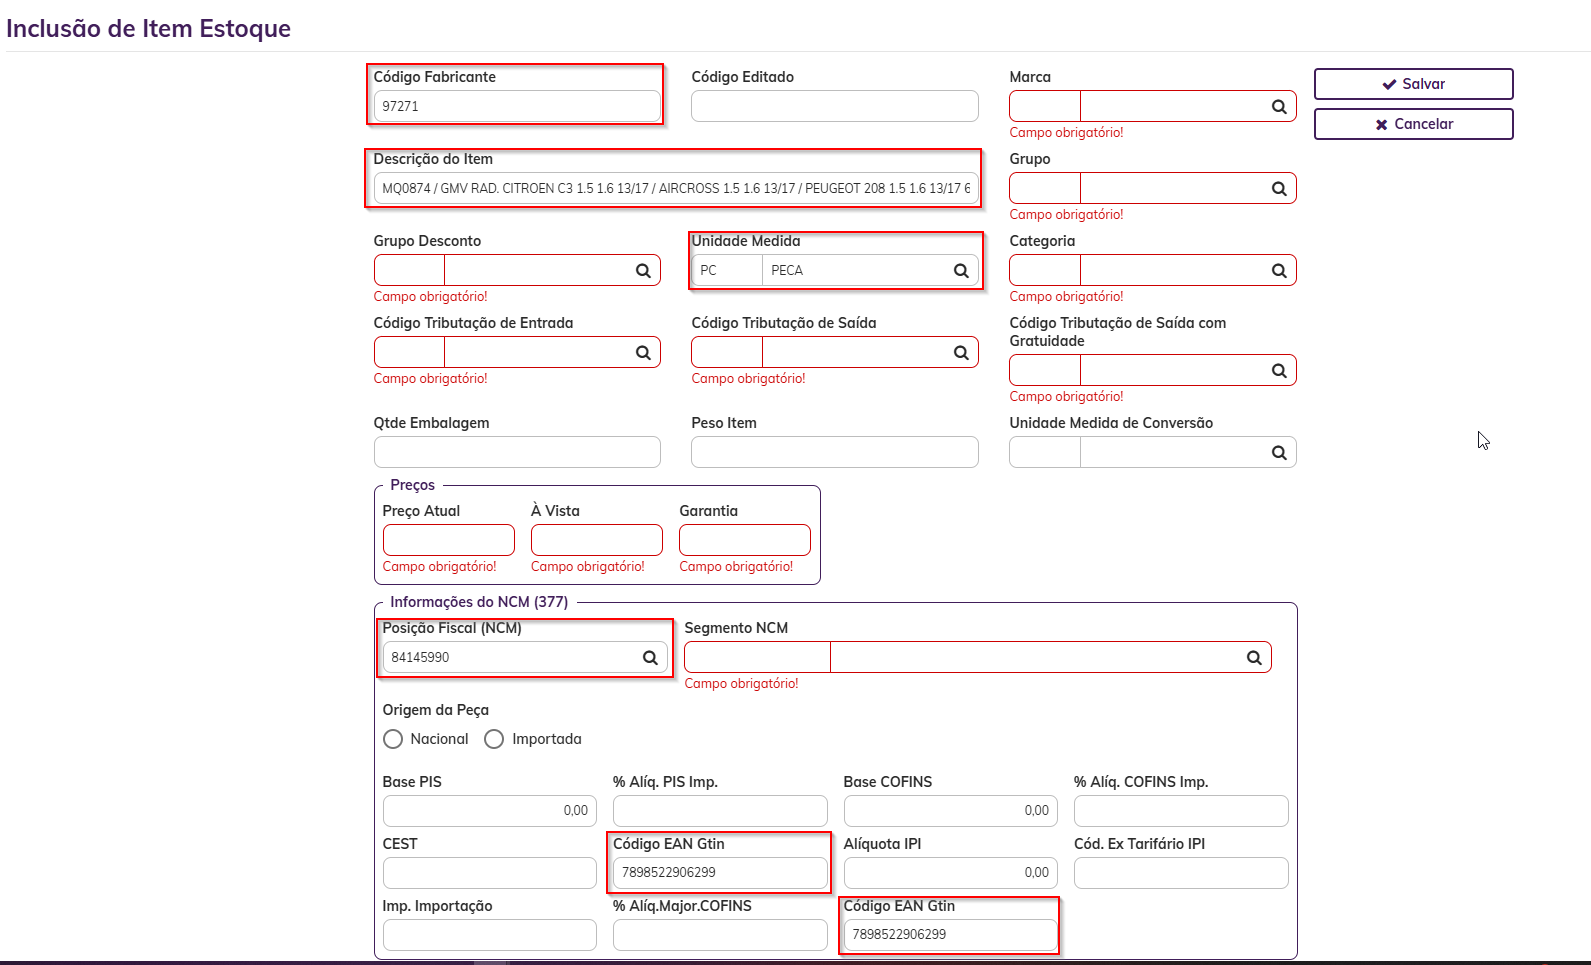
Task: Click Código Tributação de Entrada code input
Action: click(x=409, y=352)
